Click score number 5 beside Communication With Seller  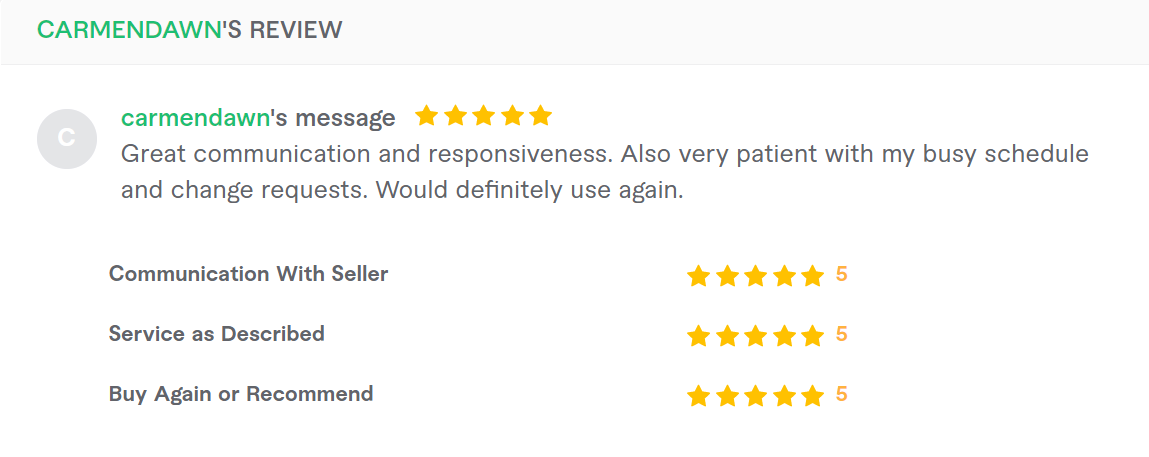click(841, 275)
